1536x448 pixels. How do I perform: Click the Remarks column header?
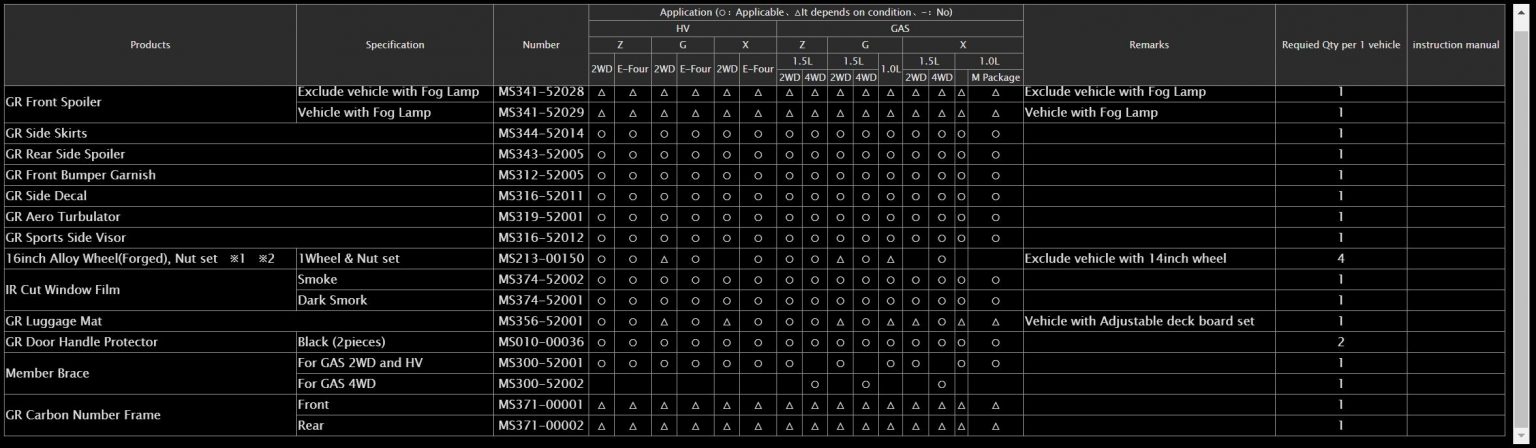[1148, 45]
